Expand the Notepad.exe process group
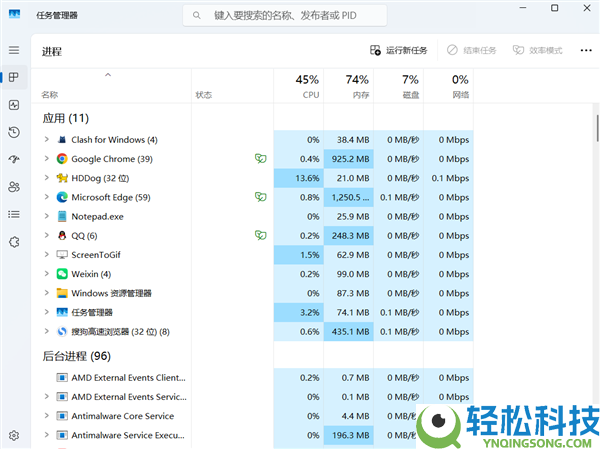This screenshot has height=449, width=600. [x=47, y=216]
